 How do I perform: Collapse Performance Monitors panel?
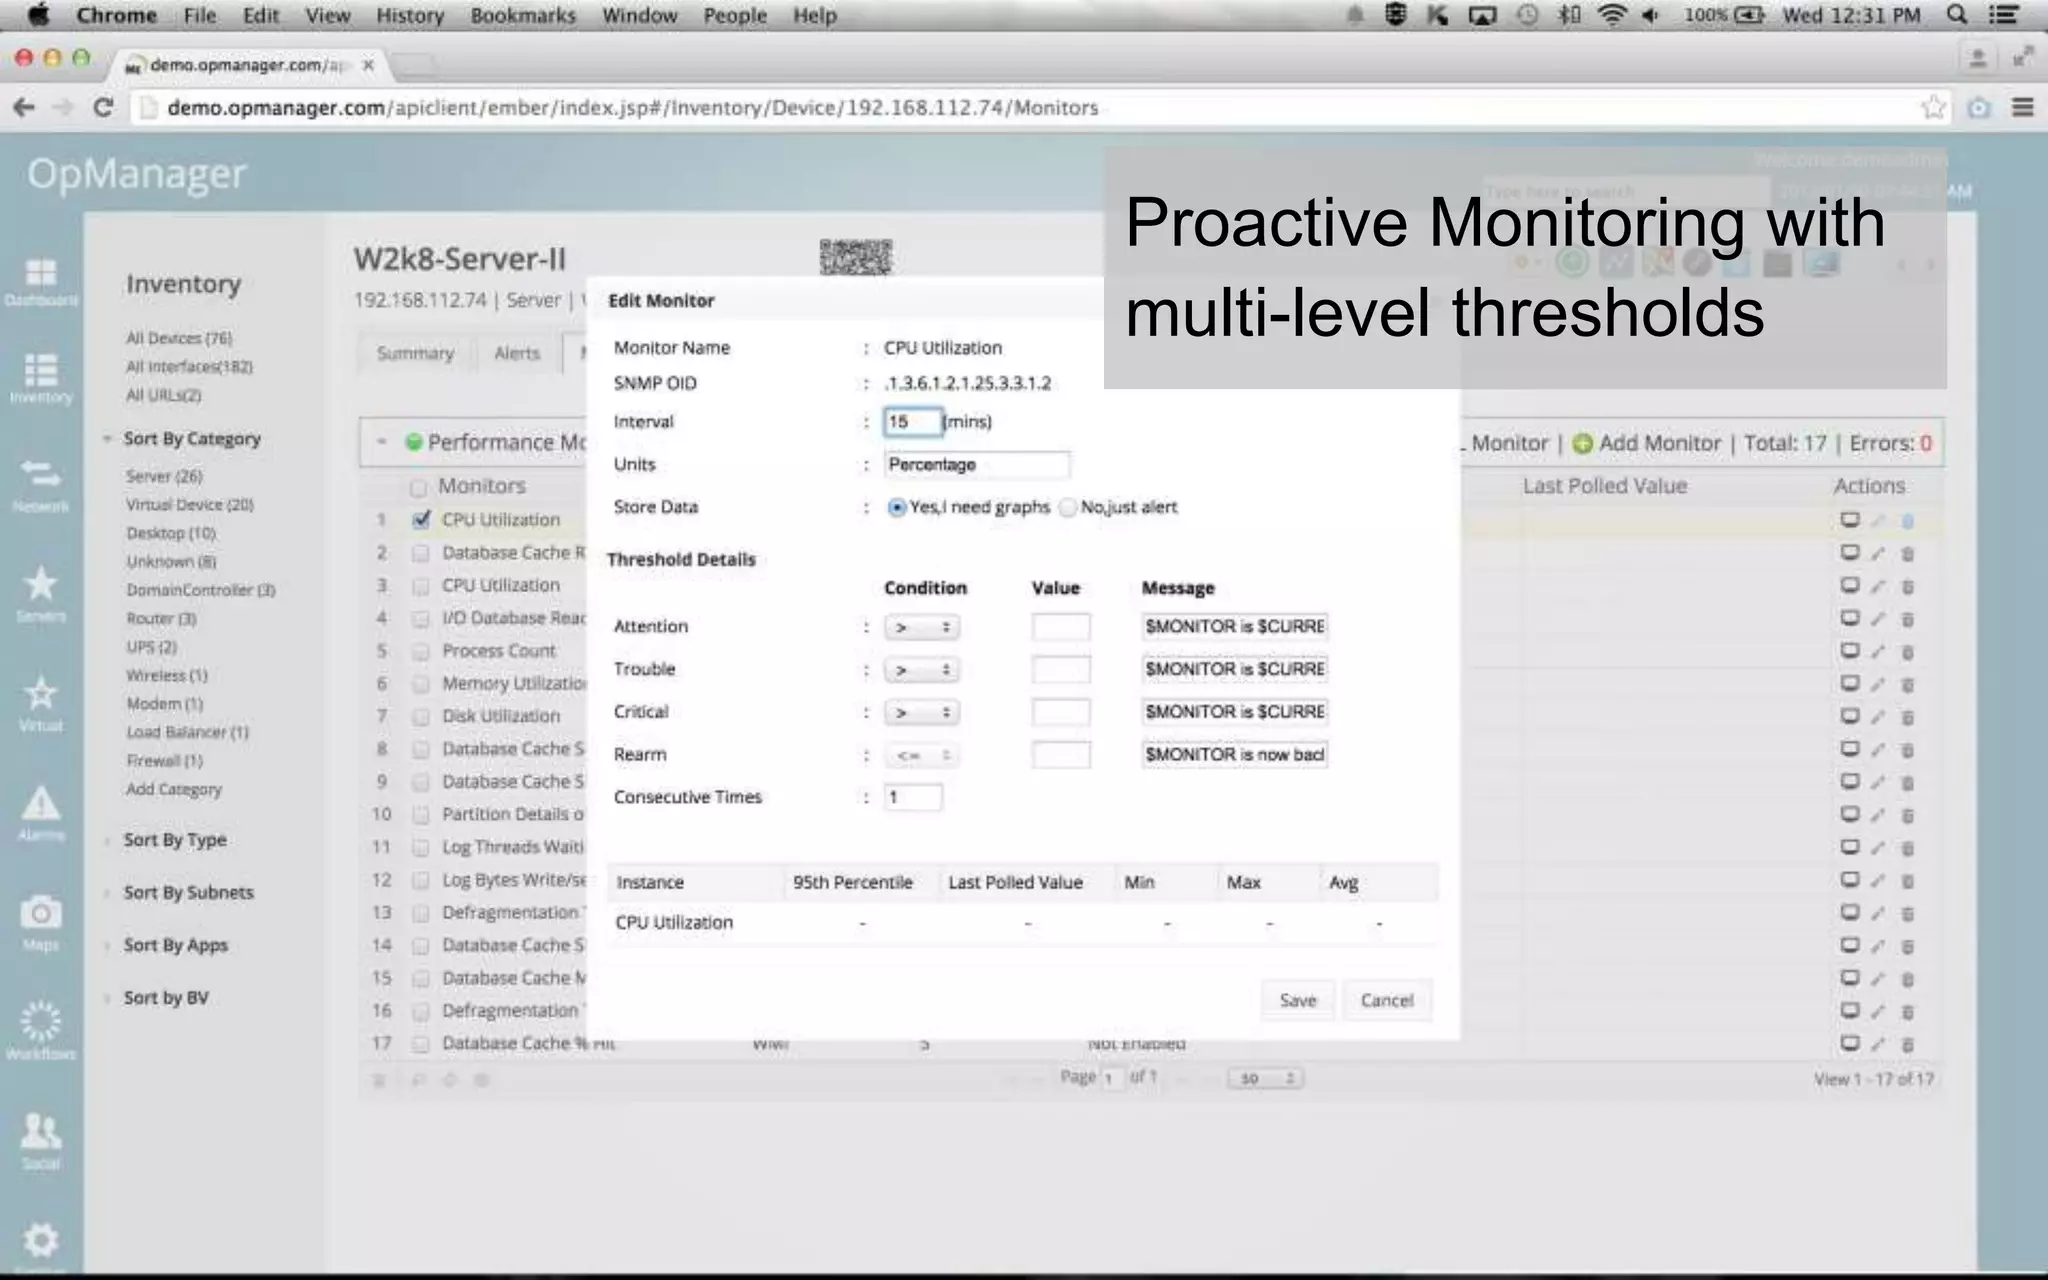pos(381,441)
